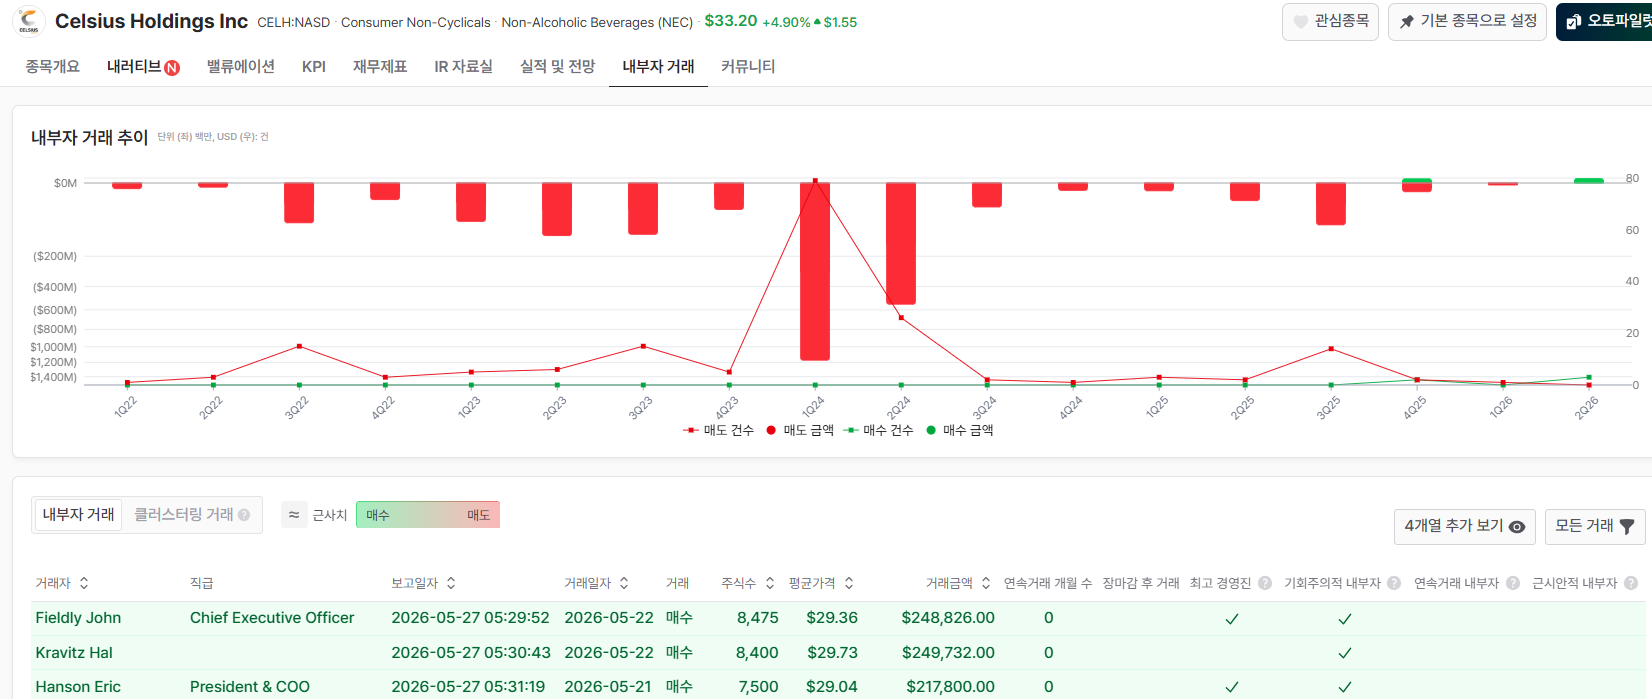
Task: Switch to the KPI tab
Action: tap(314, 66)
